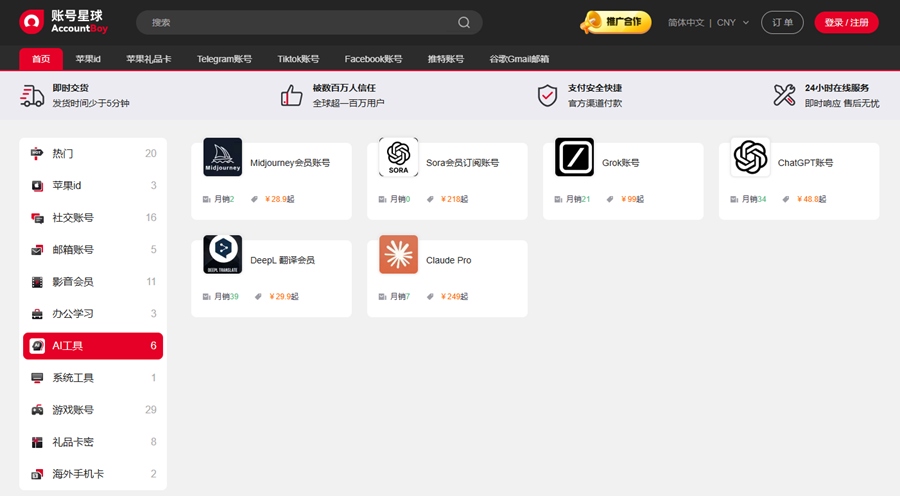Switch to the Telegram账号 tab
The width and height of the screenshot is (900, 496).
224,59
